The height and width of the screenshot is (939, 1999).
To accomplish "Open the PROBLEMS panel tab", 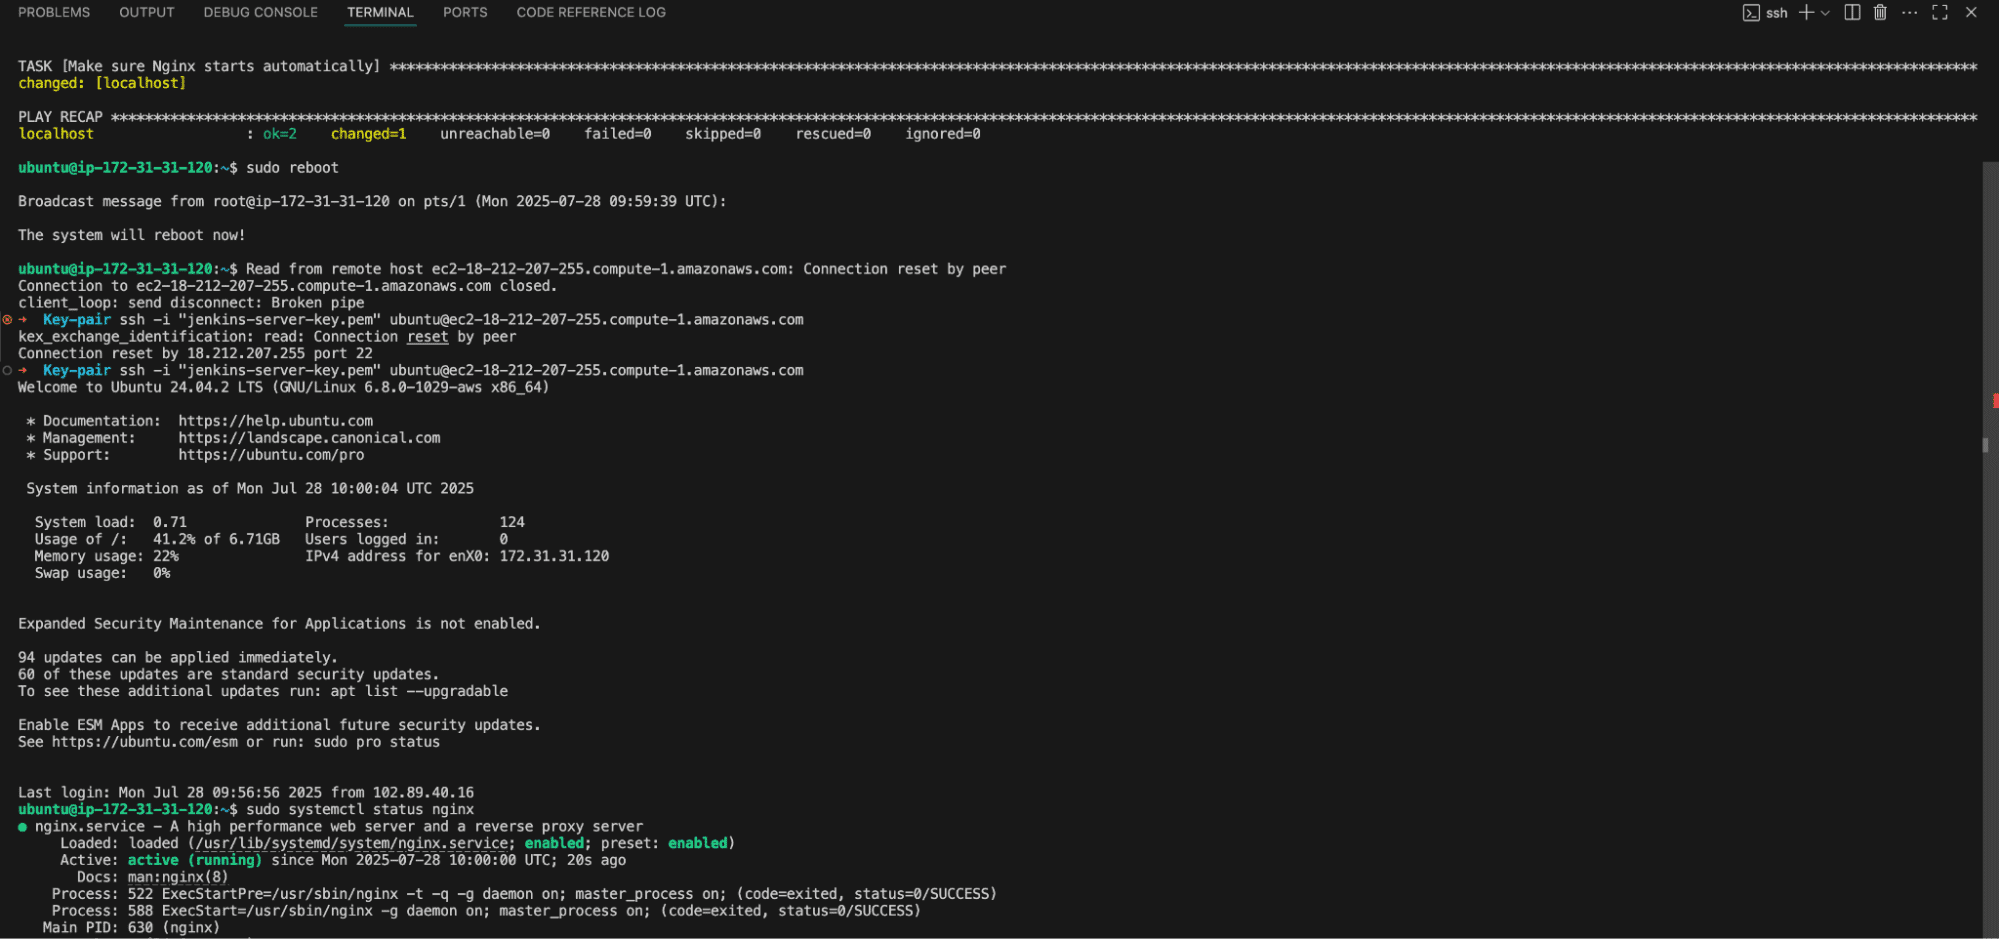I will click(x=54, y=12).
